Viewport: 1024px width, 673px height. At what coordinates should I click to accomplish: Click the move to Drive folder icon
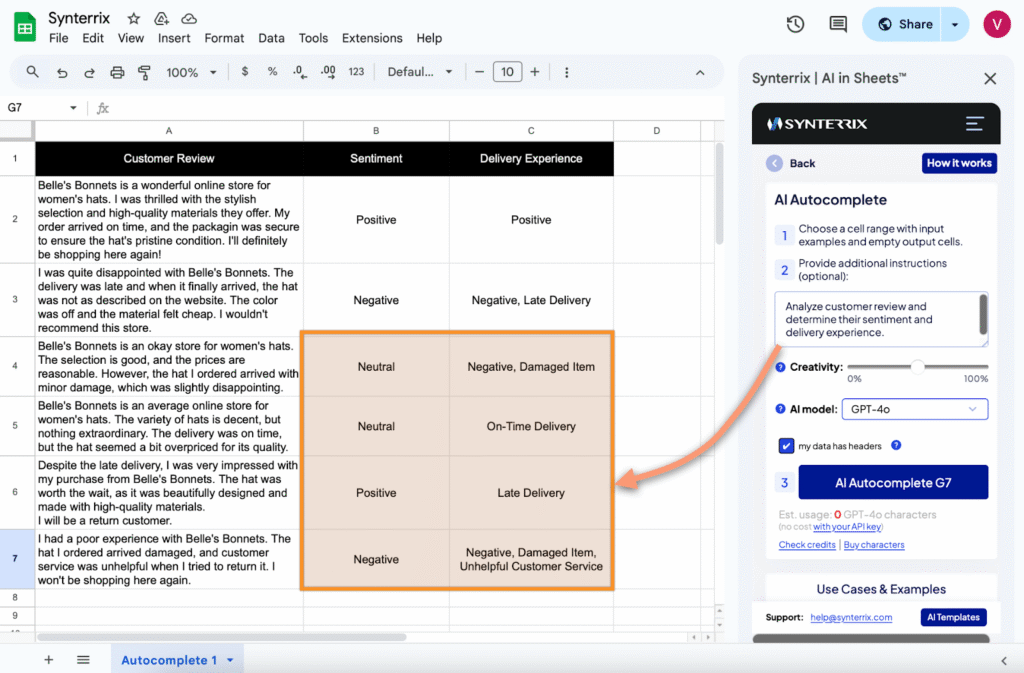161,18
